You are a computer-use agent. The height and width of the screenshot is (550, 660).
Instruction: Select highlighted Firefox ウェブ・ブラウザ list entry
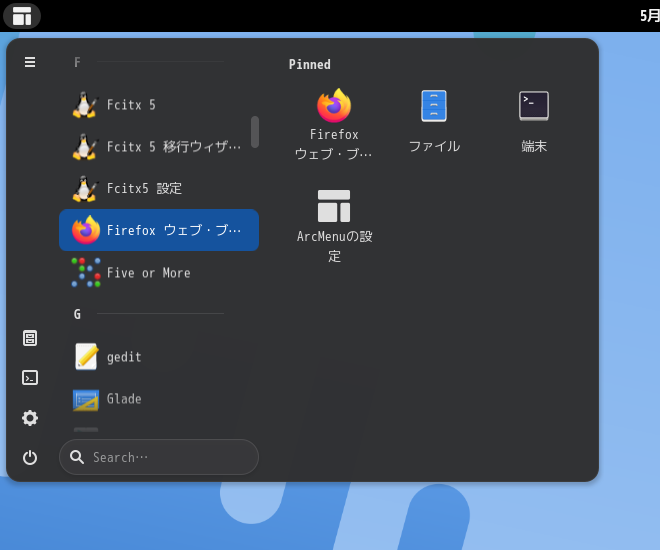[159, 230]
